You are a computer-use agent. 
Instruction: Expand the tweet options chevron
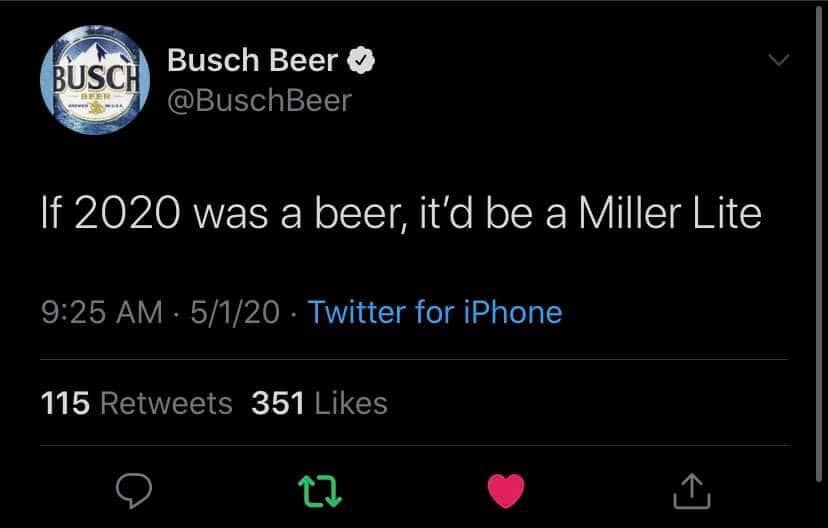point(779,60)
